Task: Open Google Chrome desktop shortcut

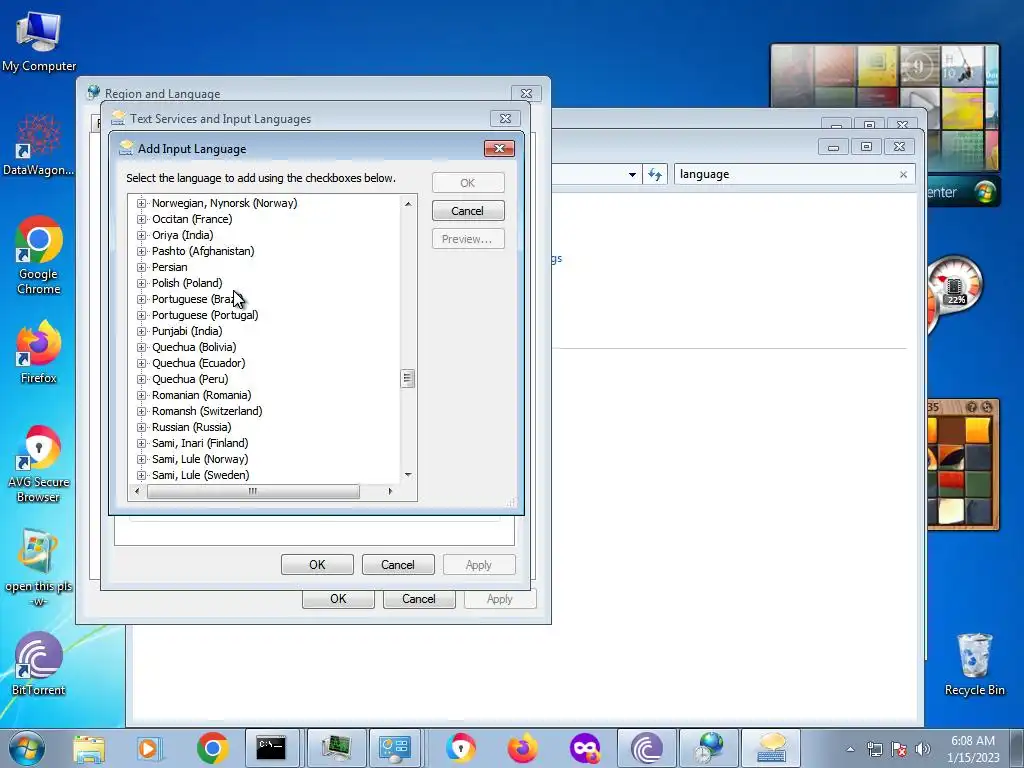Action: click(39, 255)
